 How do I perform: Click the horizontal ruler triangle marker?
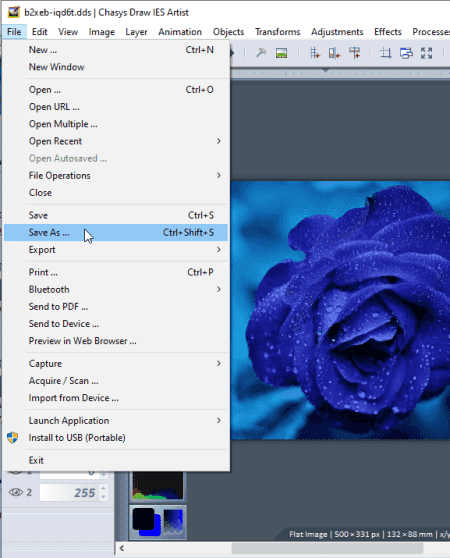(325, 70)
